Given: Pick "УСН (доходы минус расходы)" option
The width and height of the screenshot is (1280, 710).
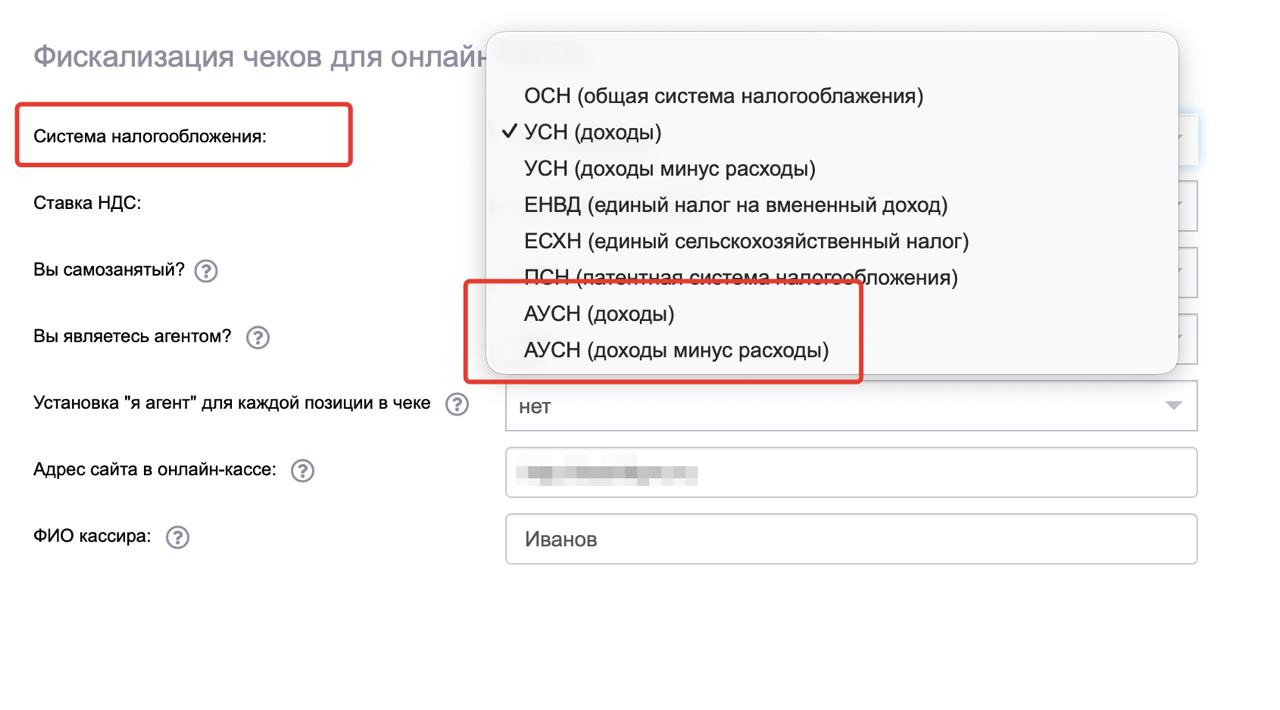Looking at the screenshot, I should coord(669,168).
